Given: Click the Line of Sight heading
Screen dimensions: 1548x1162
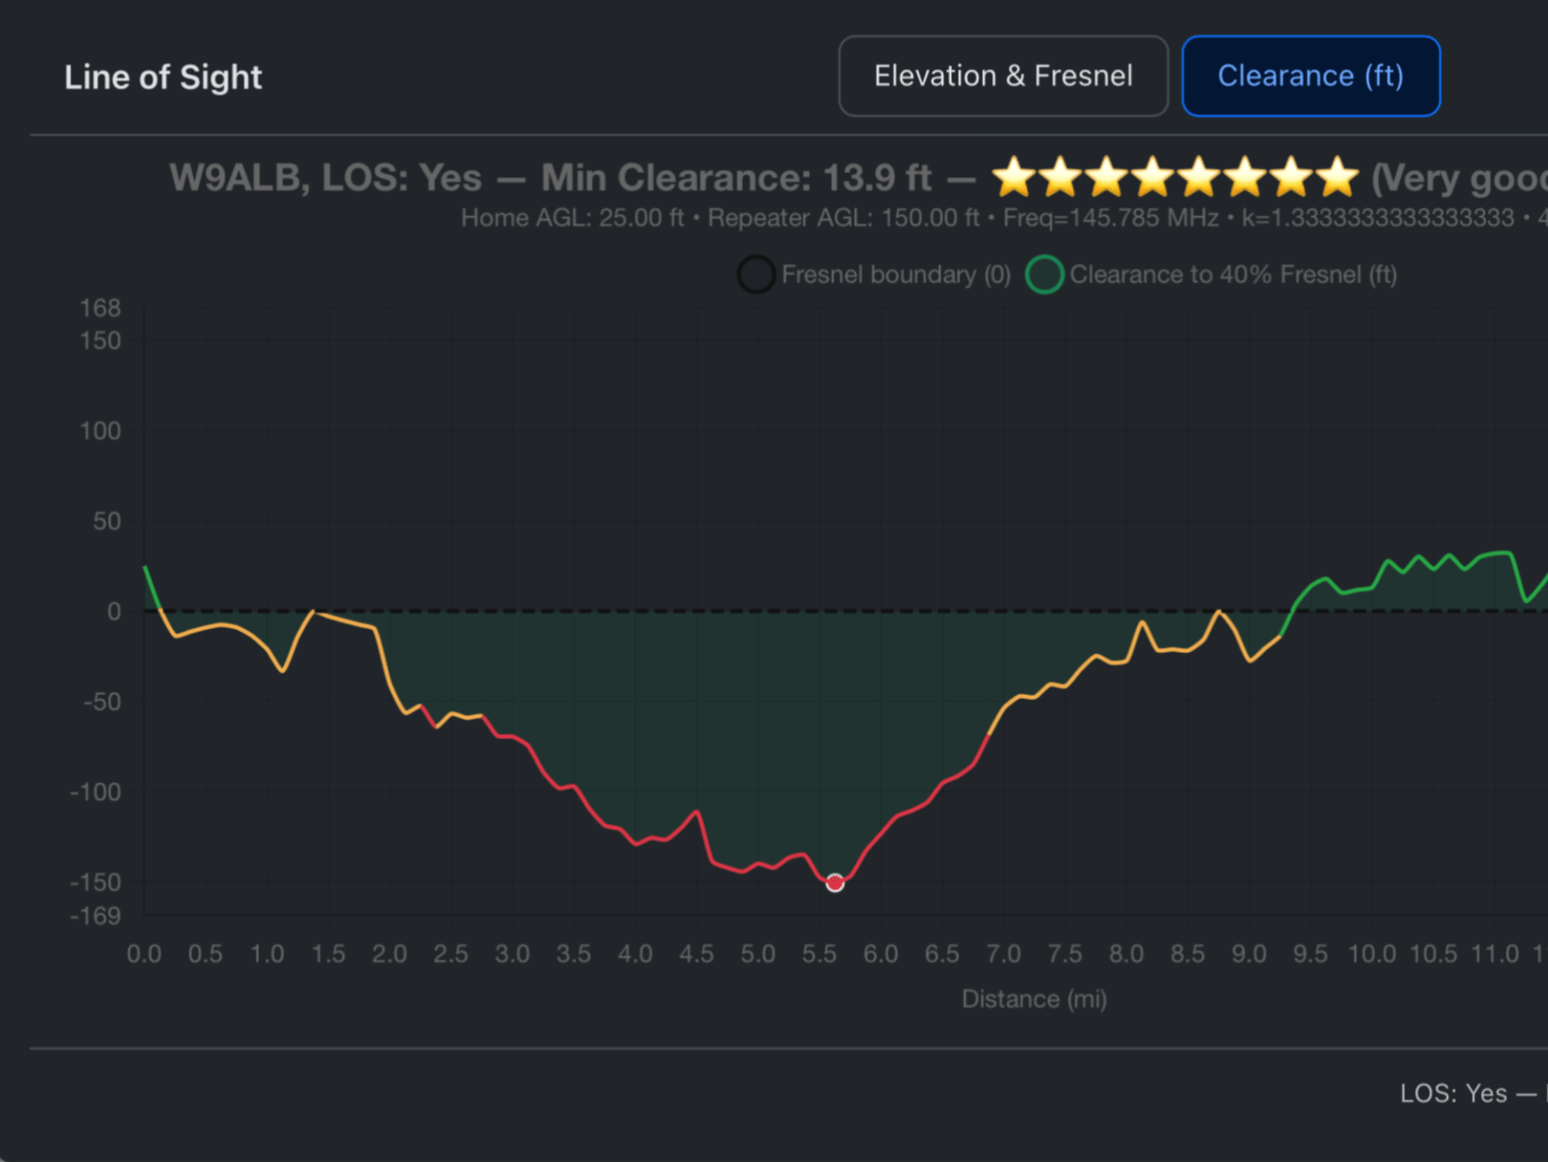Looking at the screenshot, I should [x=163, y=77].
